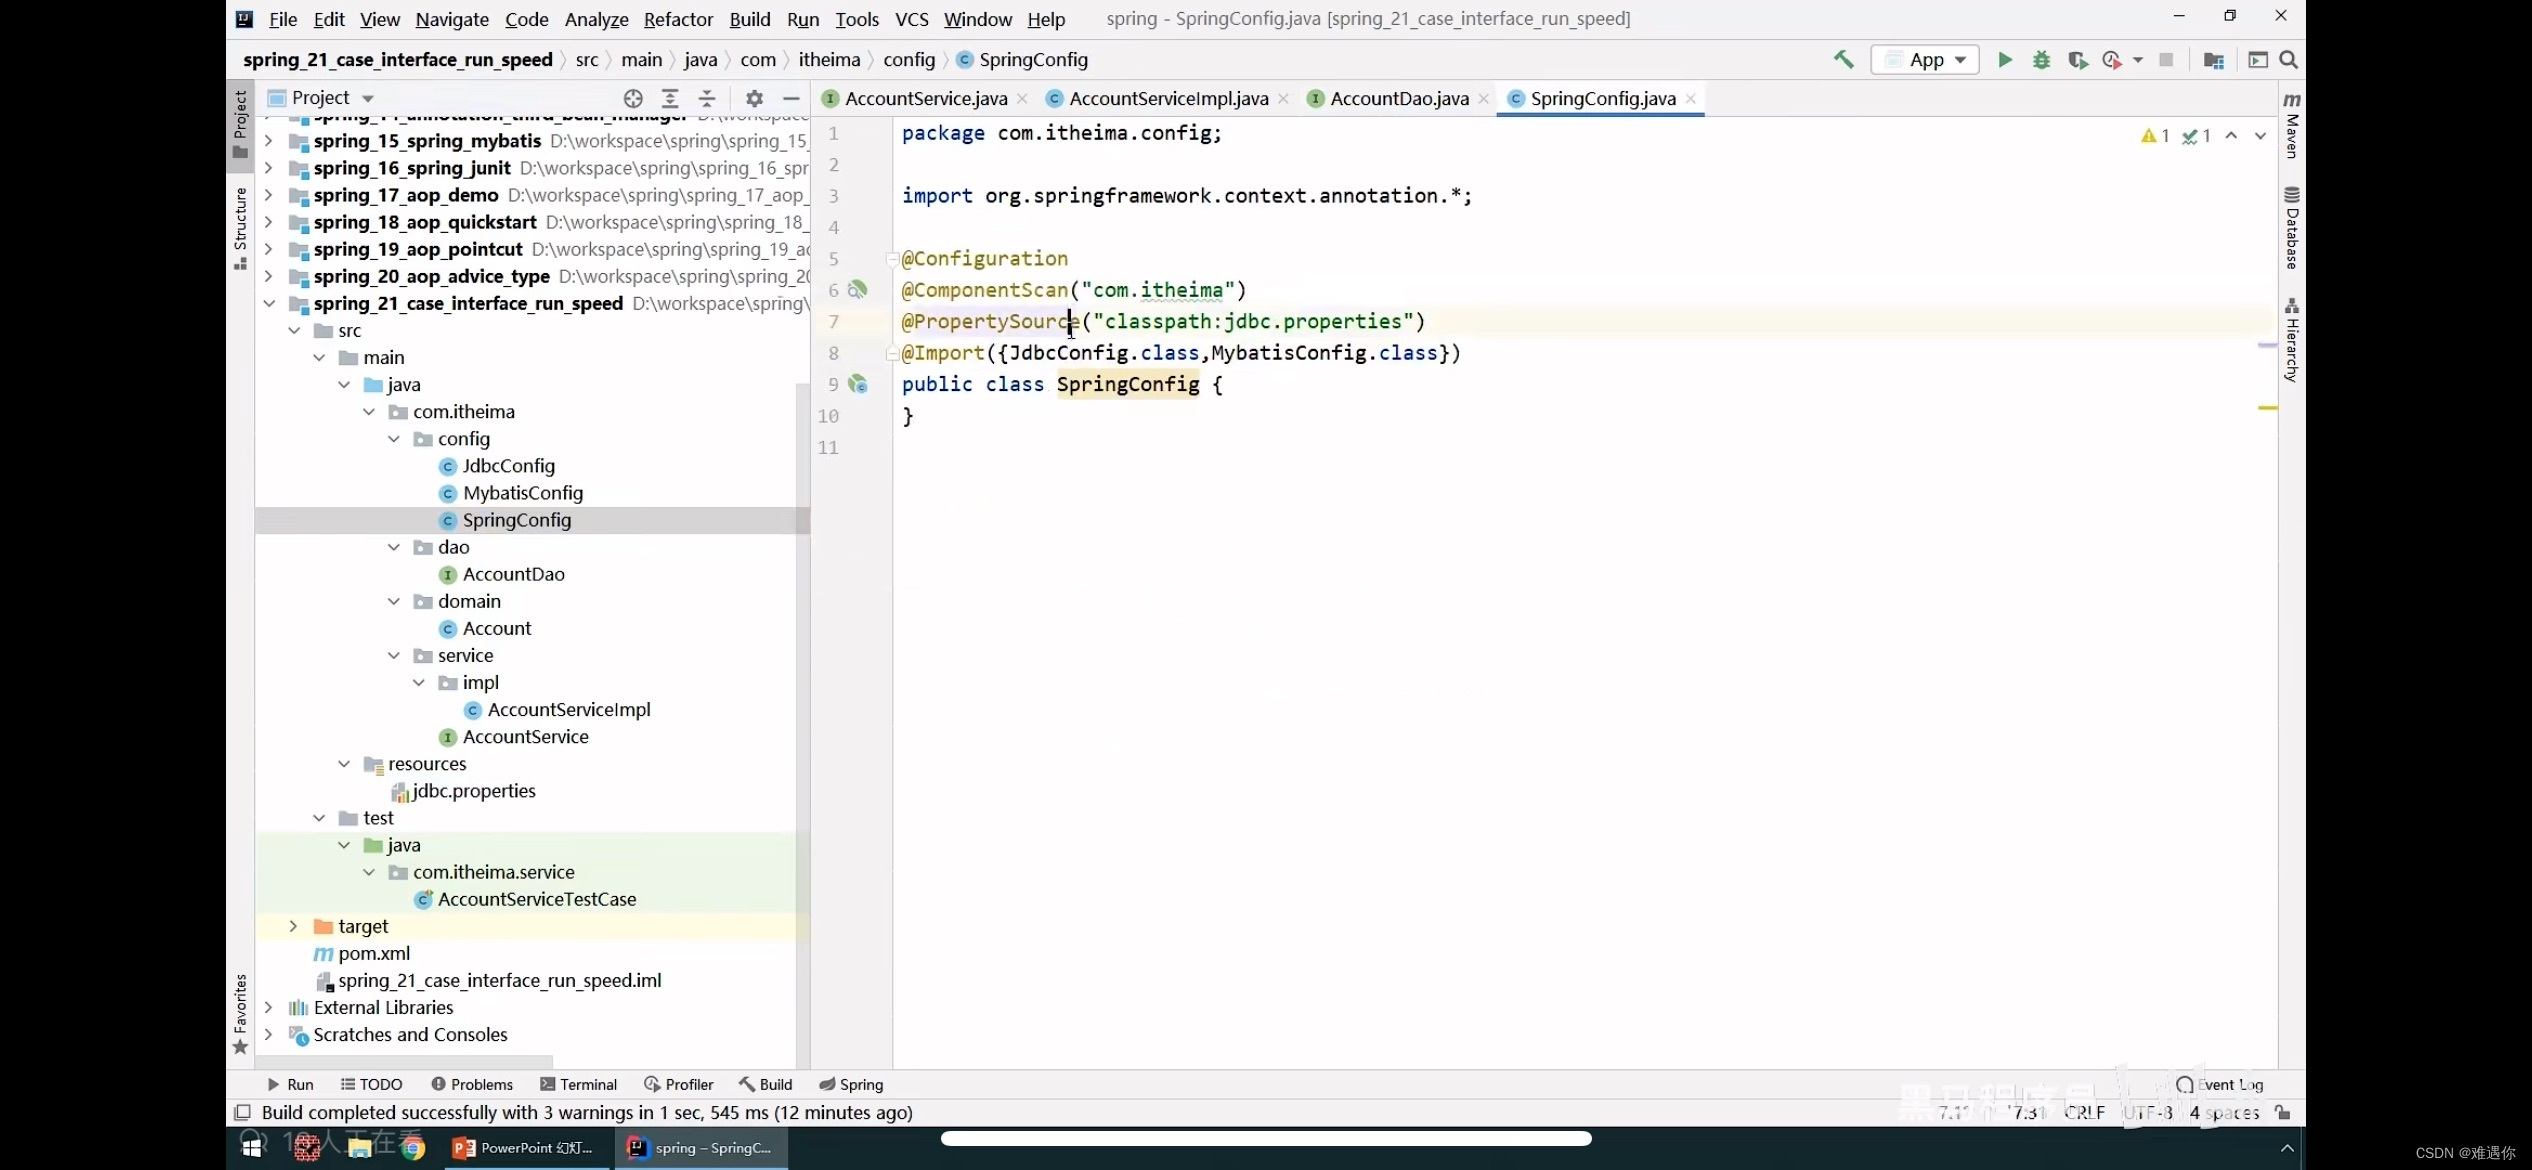This screenshot has width=2532, height=1170.
Task: Select AccountServiceTestCase in tree
Action: pos(536,898)
